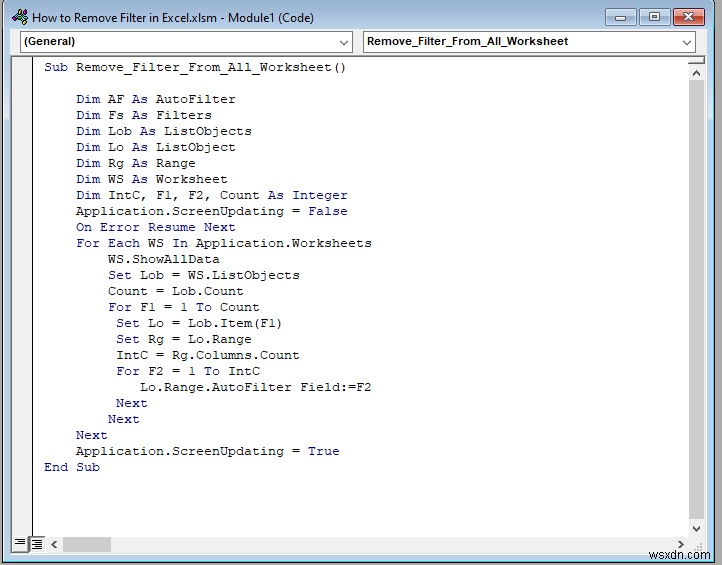The height and width of the screenshot is (565, 722).
Task: Click the 'Dim Rg As Range' line
Action: [x=136, y=163]
